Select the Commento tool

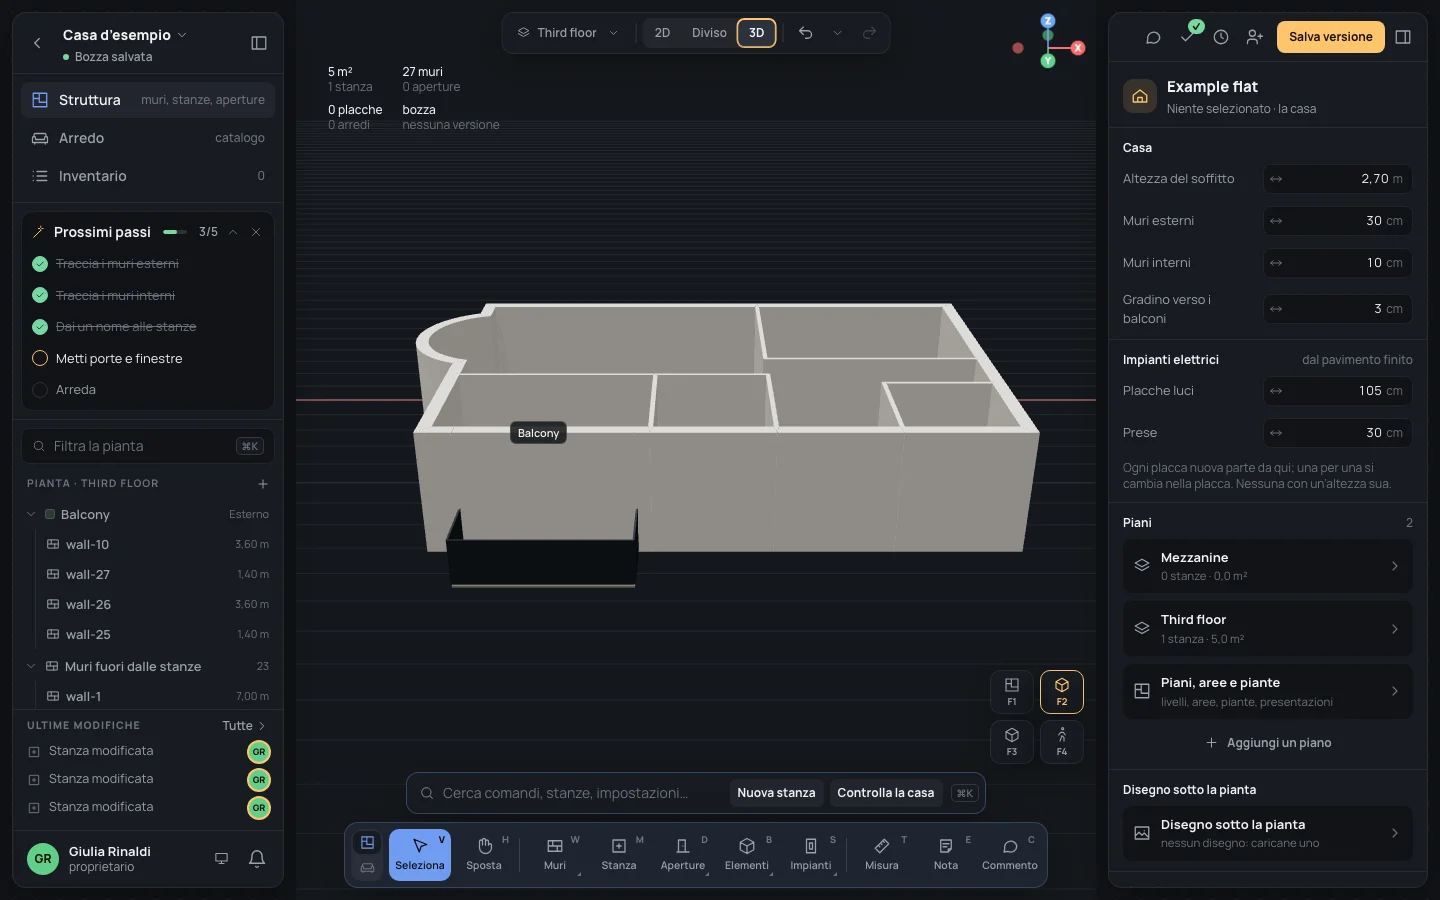click(x=1010, y=854)
